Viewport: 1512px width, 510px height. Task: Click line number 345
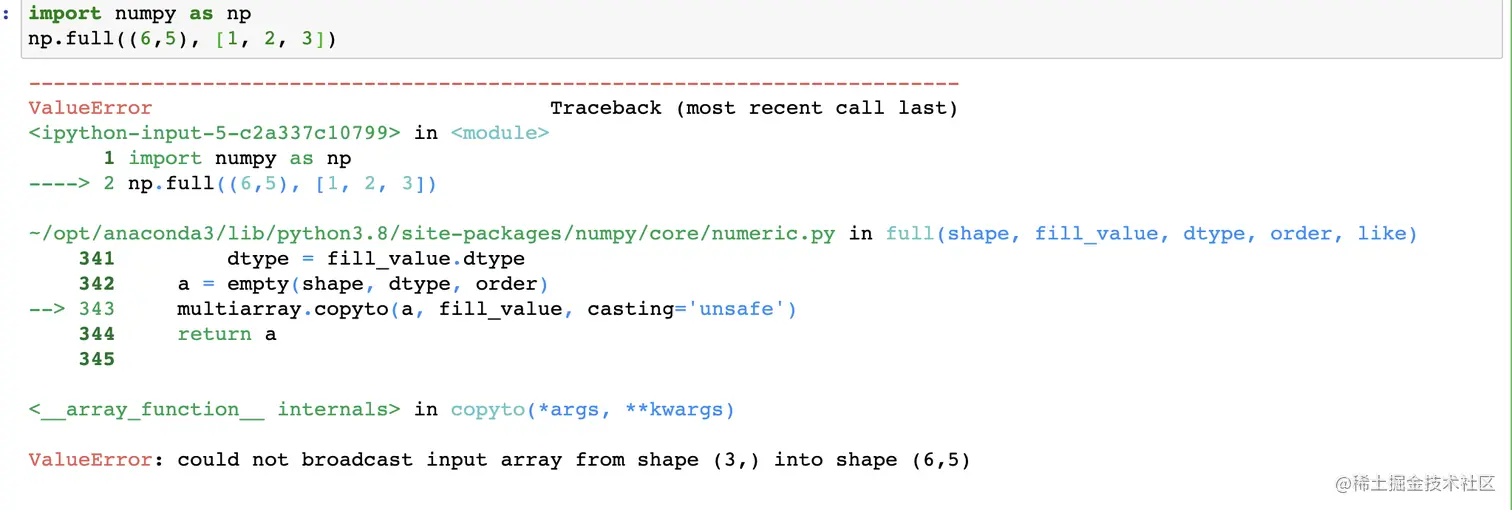pos(97,359)
